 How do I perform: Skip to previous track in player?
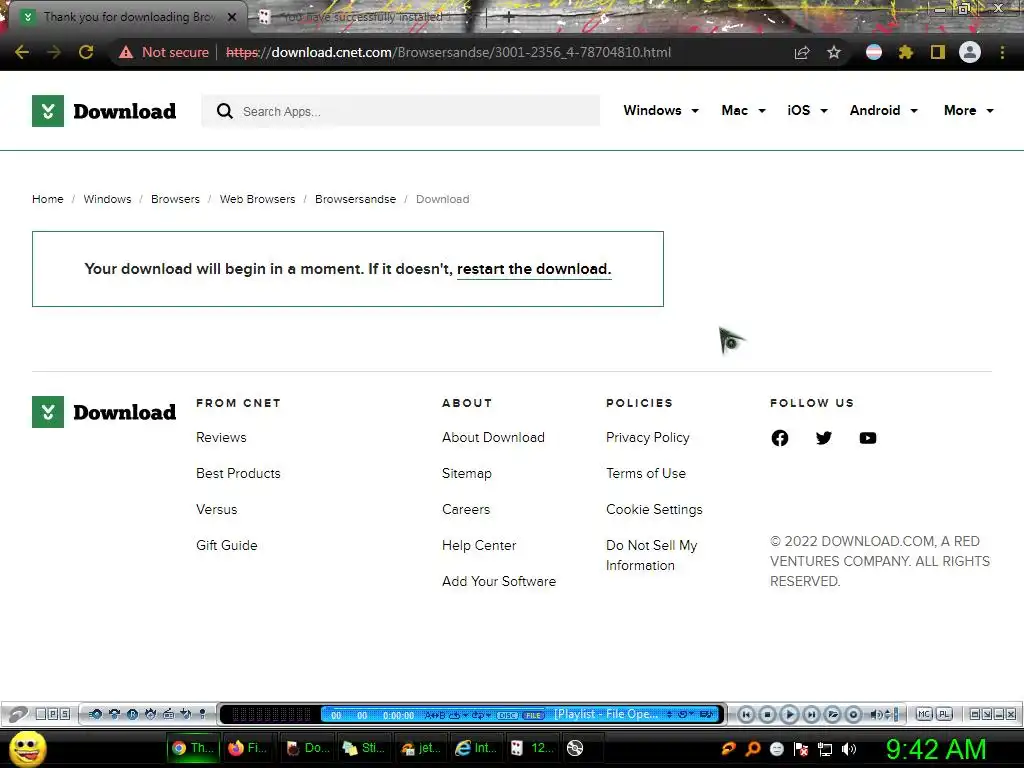point(746,714)
